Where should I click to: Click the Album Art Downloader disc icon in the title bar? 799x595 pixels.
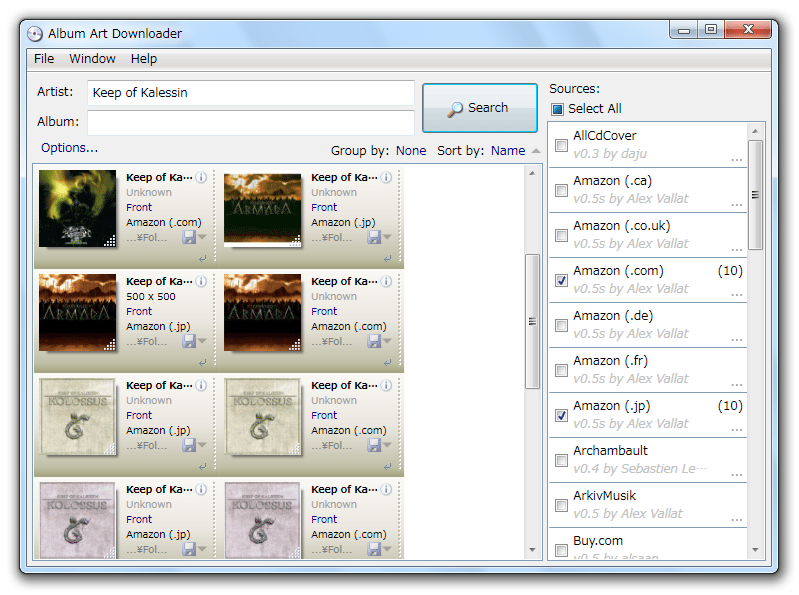(x=35, y=34)
